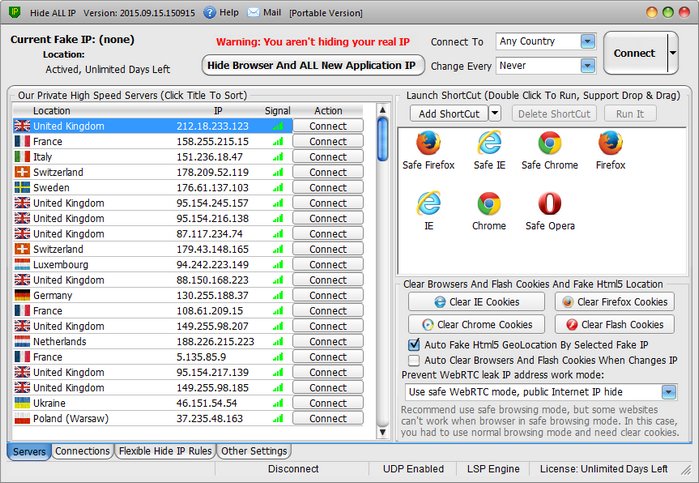Click flag of Switzerland server 178.209.52.119

tap(22, 172)
